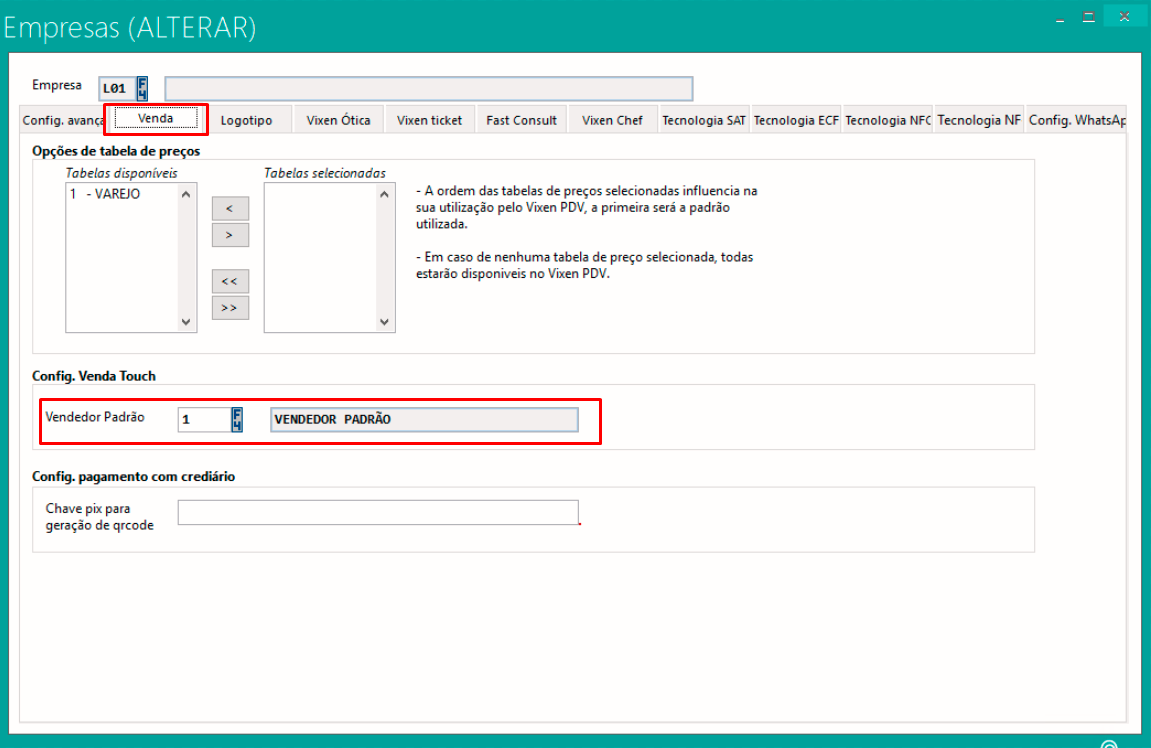Screen dimensions: 1151x748
Task: Focus the Empresa code field L01
Action: tap(117, 89)
